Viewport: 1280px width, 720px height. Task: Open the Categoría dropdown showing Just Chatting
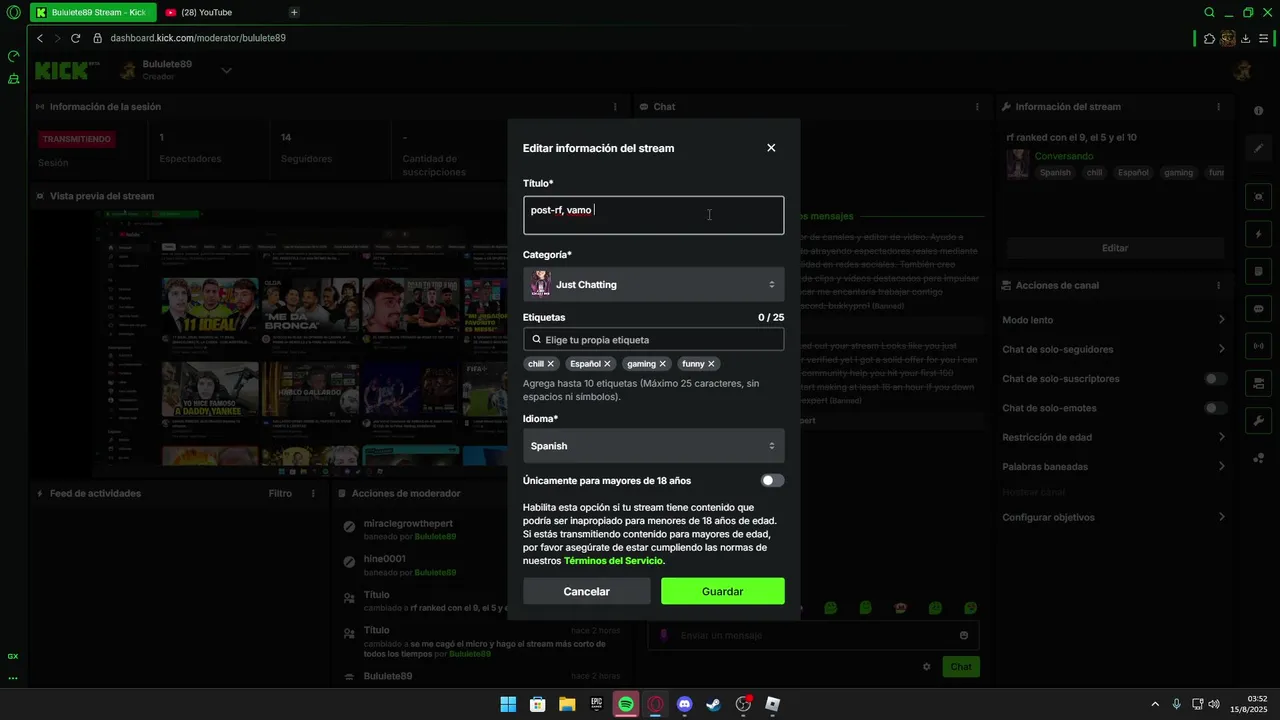pyautogui.click(x=653, y=285)
